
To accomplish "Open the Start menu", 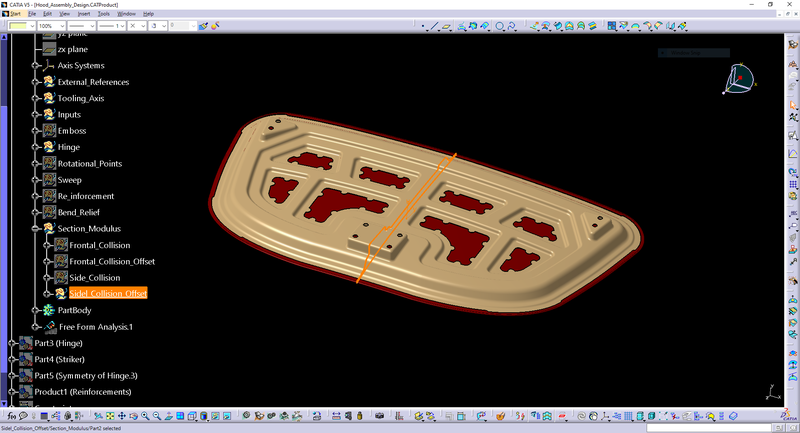I will [15, 14].
